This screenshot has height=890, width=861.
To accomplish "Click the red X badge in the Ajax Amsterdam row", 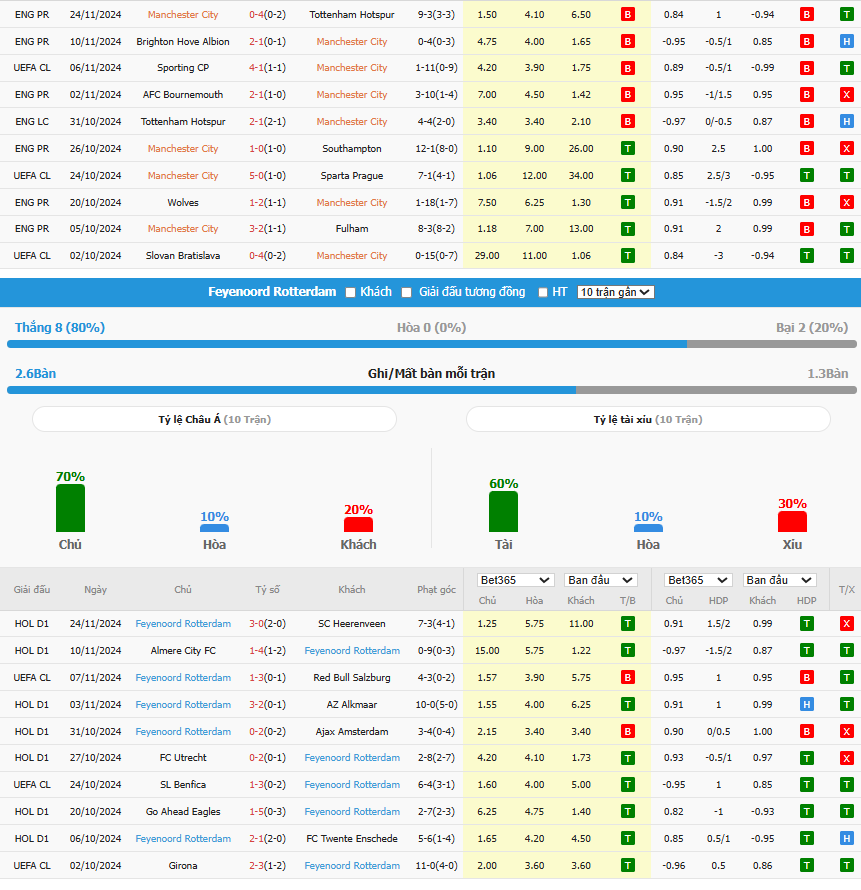I will [x=846, y=732].
